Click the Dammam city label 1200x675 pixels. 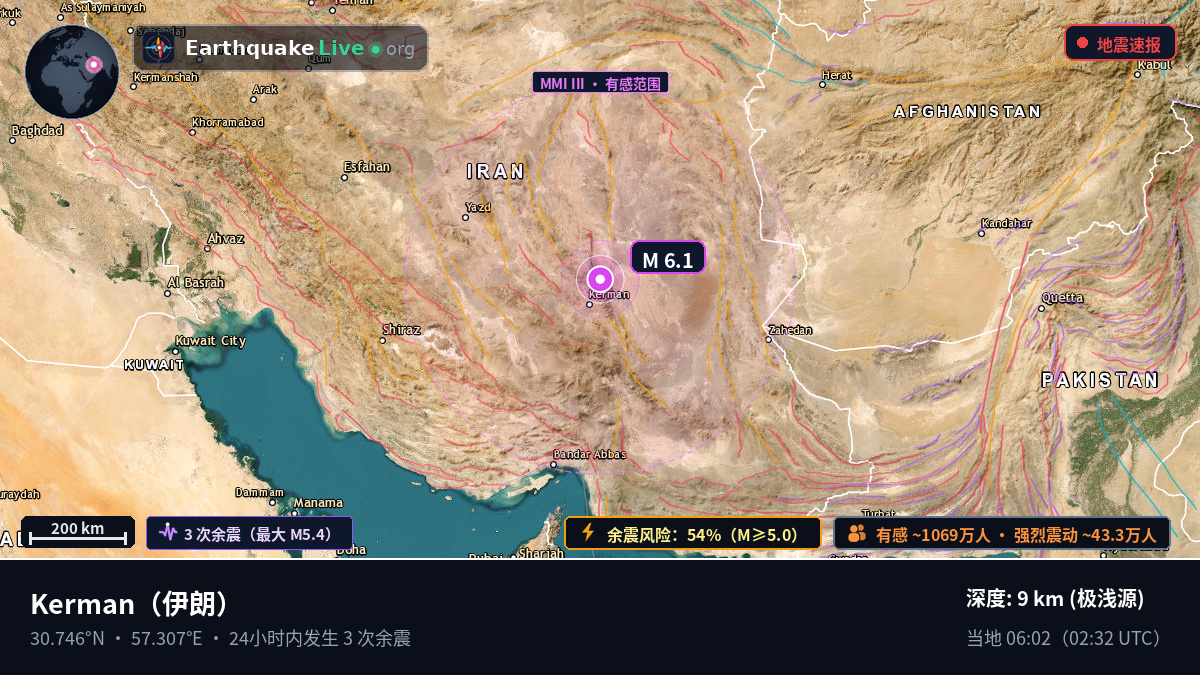pyautogui.click(x=260, y=493)
